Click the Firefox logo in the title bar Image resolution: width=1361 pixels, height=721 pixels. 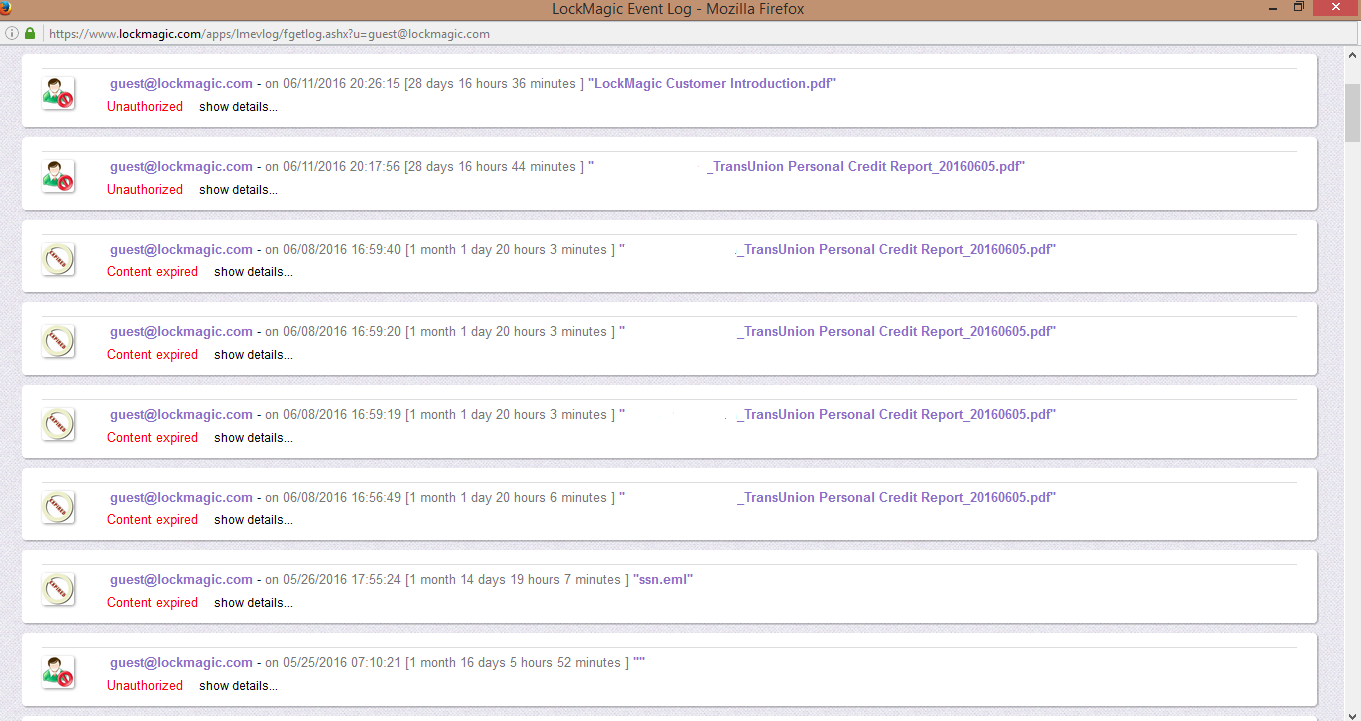(6, 8)
